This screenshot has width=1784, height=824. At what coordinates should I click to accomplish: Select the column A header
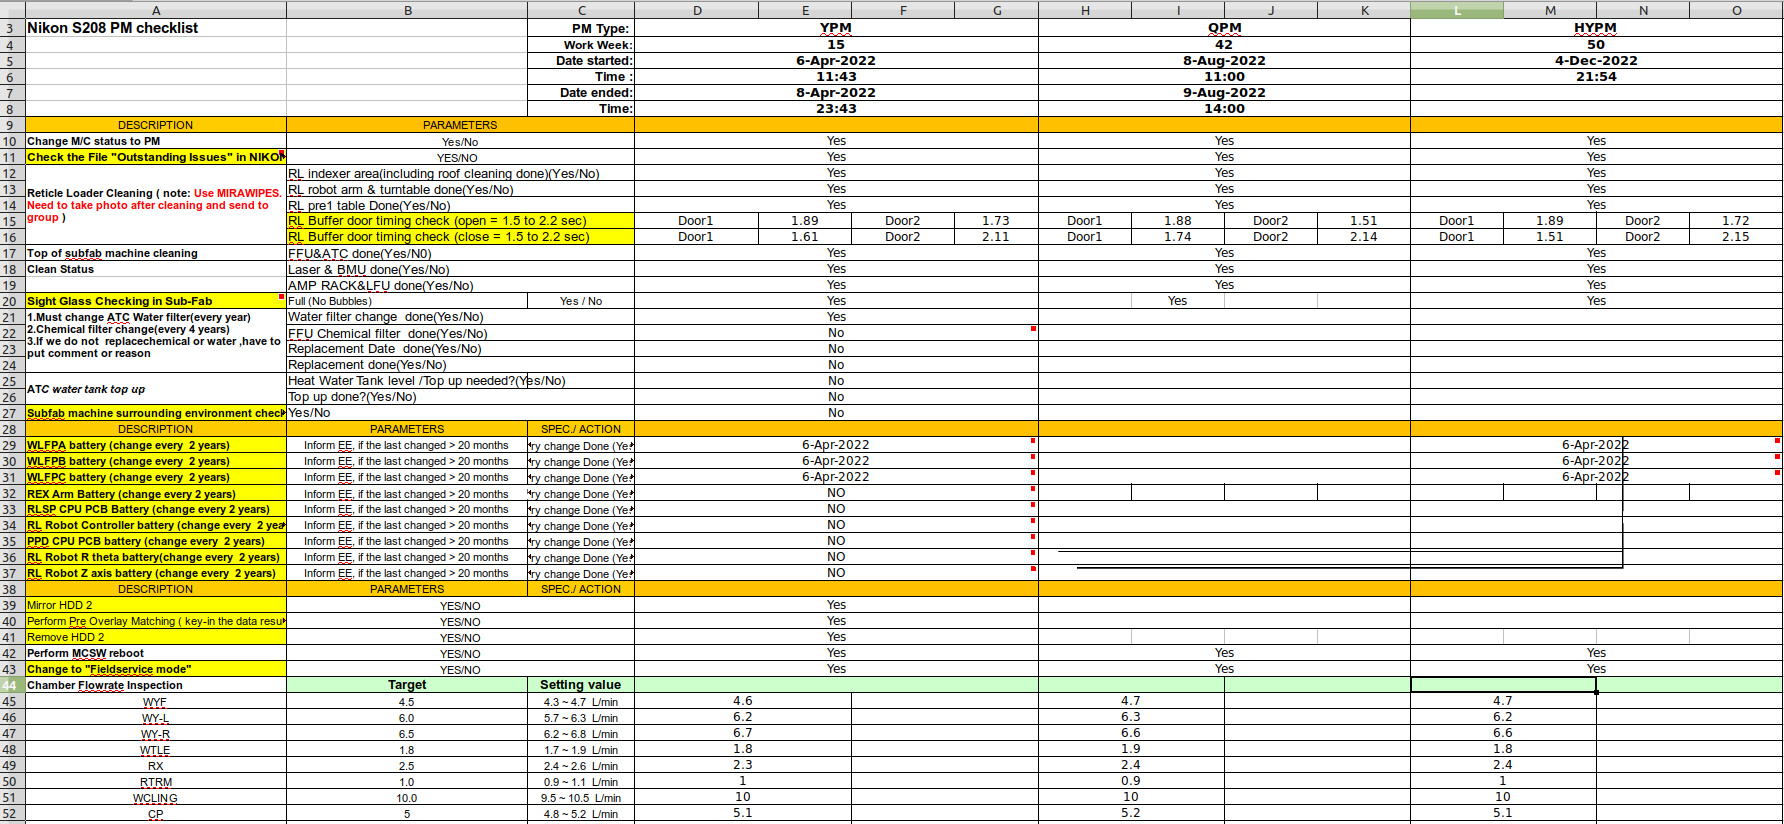[155, 10]
